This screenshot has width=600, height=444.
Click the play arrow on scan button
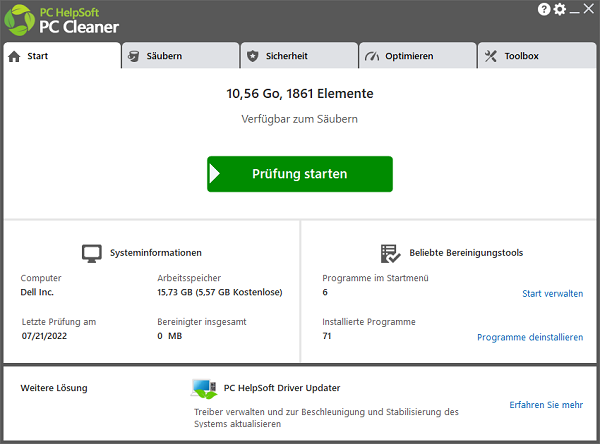(x=215, y=174)
